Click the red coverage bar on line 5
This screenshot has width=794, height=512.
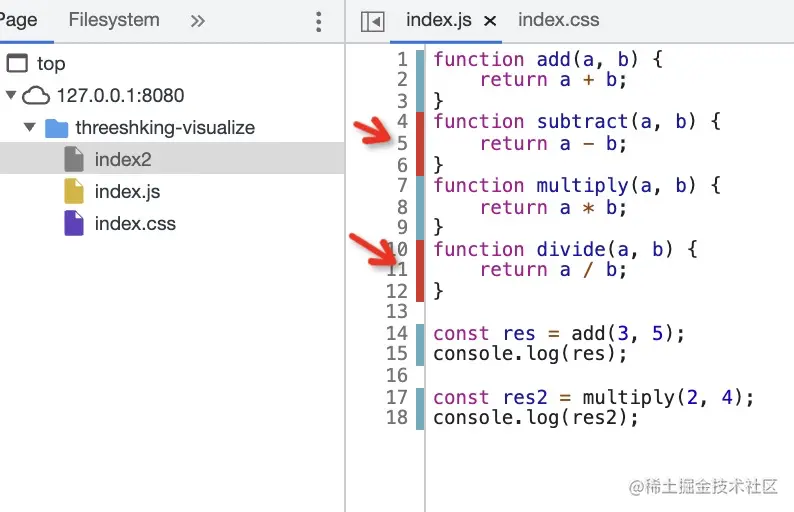click(x=420, y=143)
